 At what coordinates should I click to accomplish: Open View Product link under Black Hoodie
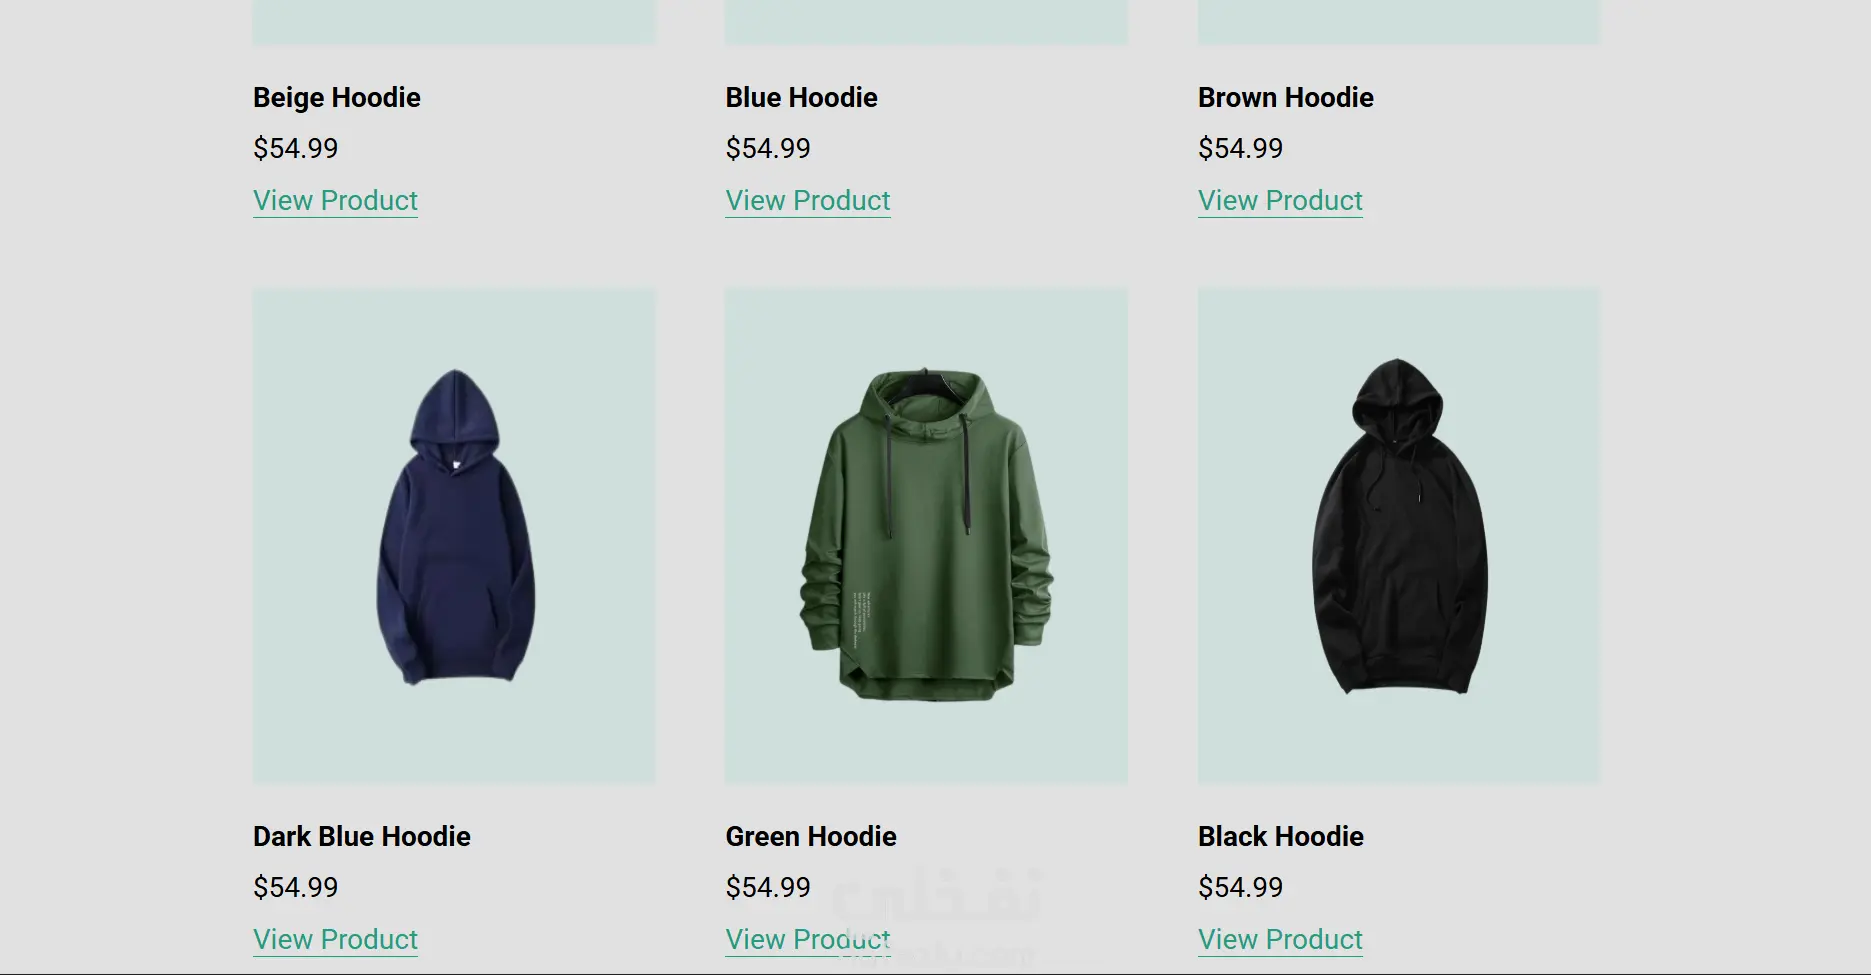(x=1280, y=939)
